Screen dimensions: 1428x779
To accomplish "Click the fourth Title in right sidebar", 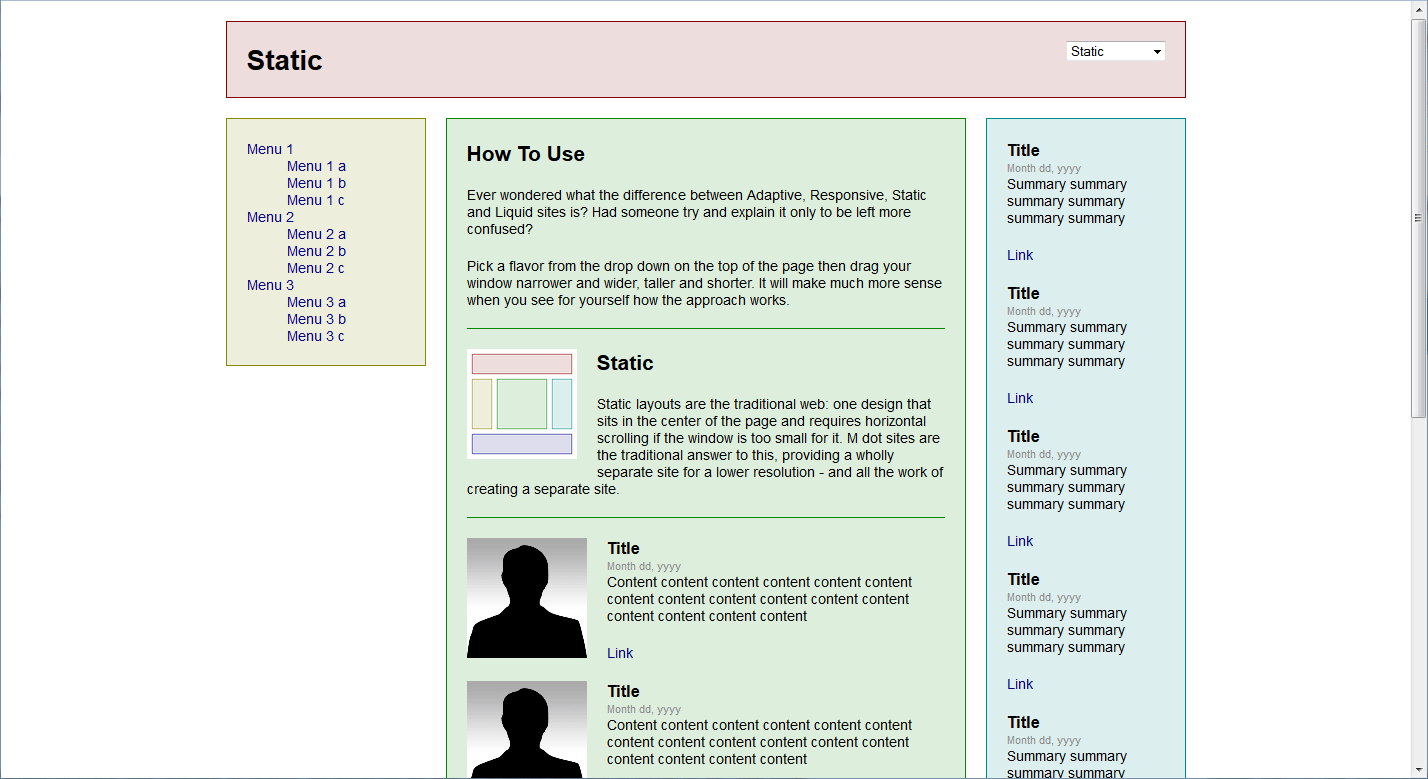I will [x=1023, y=579].
